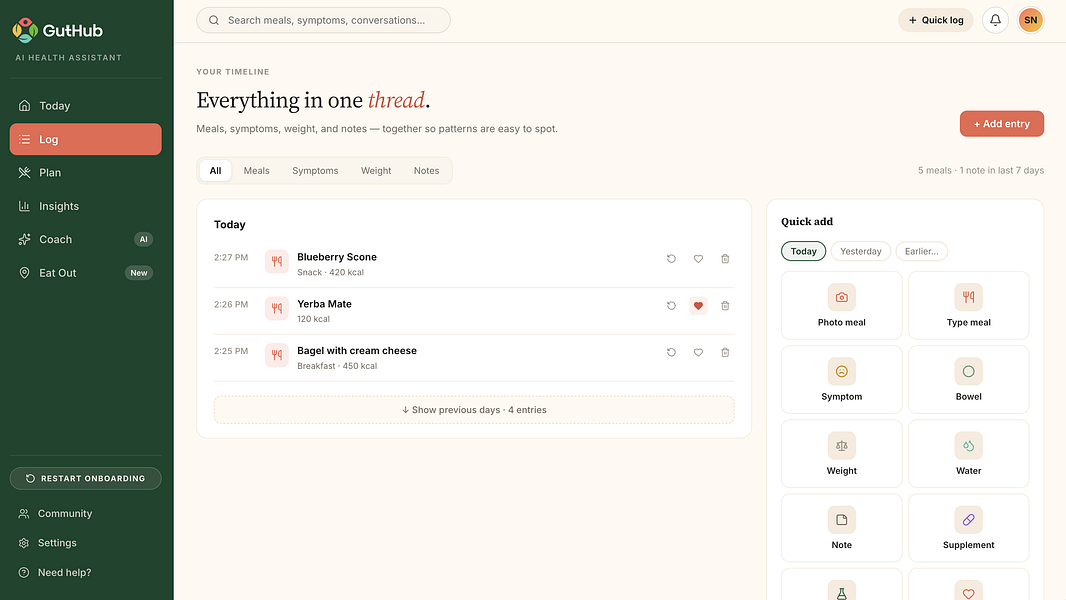Add a Supplement entry
The image size is (1066, 600).
pyautogui.click(x=969, y=528)
